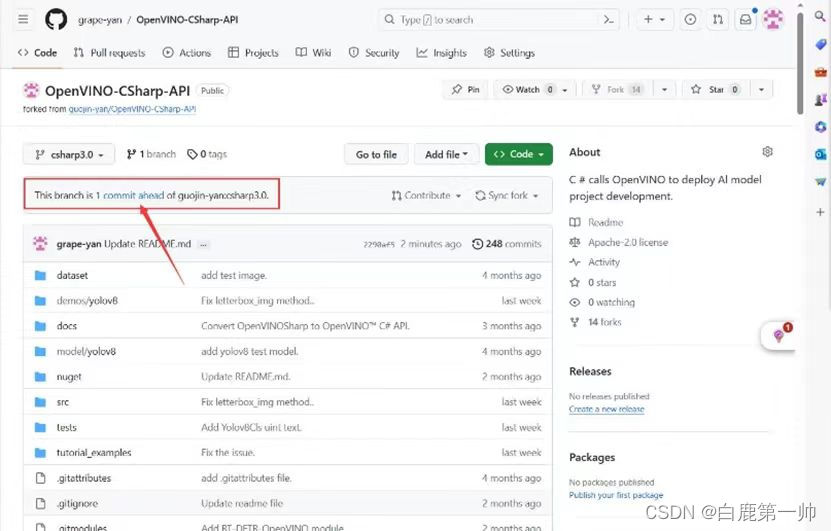Open the src folder

[x=63, y=402]
